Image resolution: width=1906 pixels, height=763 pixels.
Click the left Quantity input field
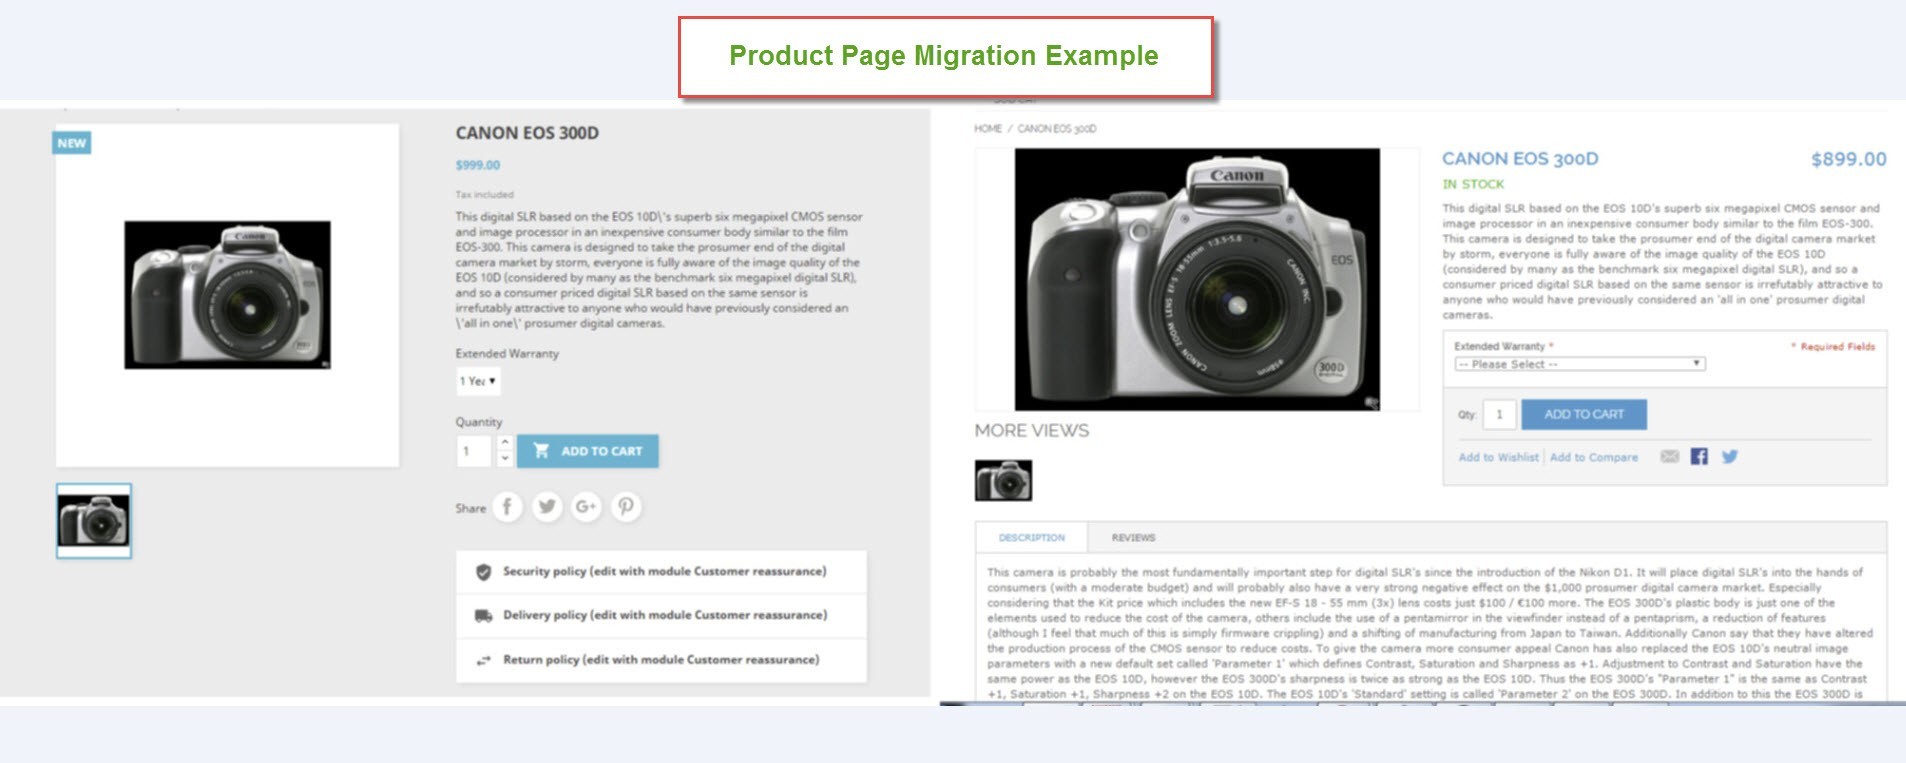click(475, 451)
